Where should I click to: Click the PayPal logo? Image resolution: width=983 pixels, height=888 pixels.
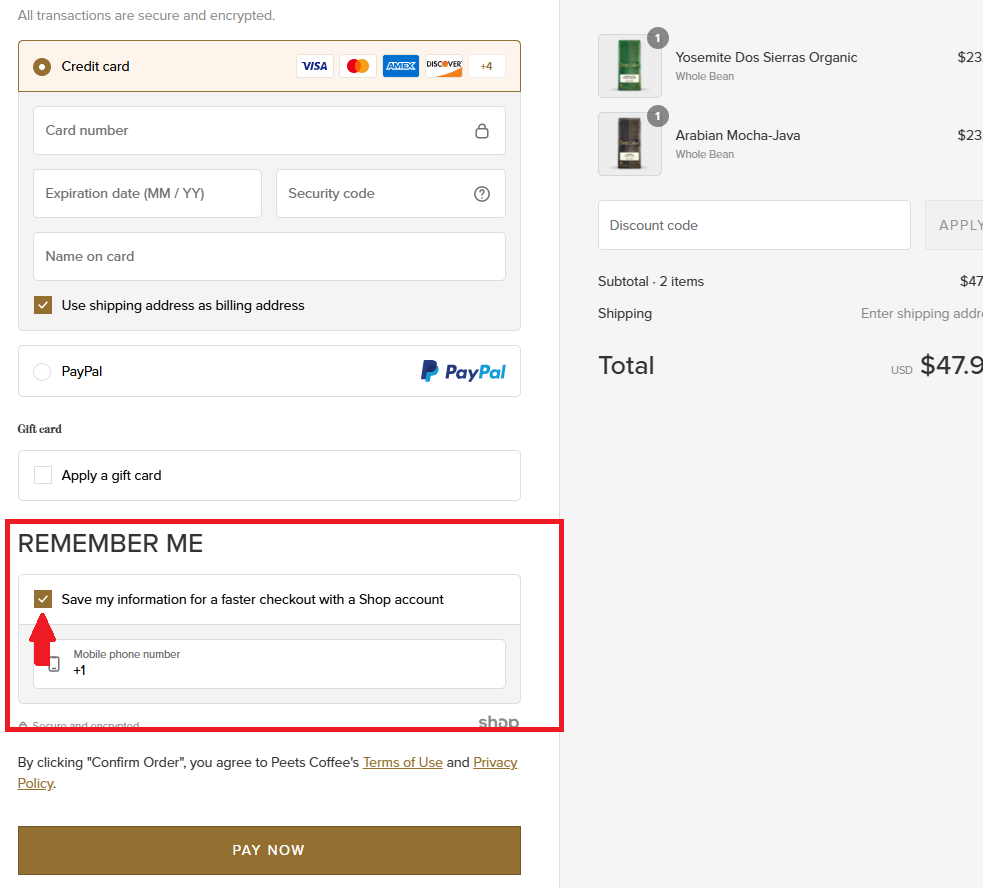(x=463, y=371)
